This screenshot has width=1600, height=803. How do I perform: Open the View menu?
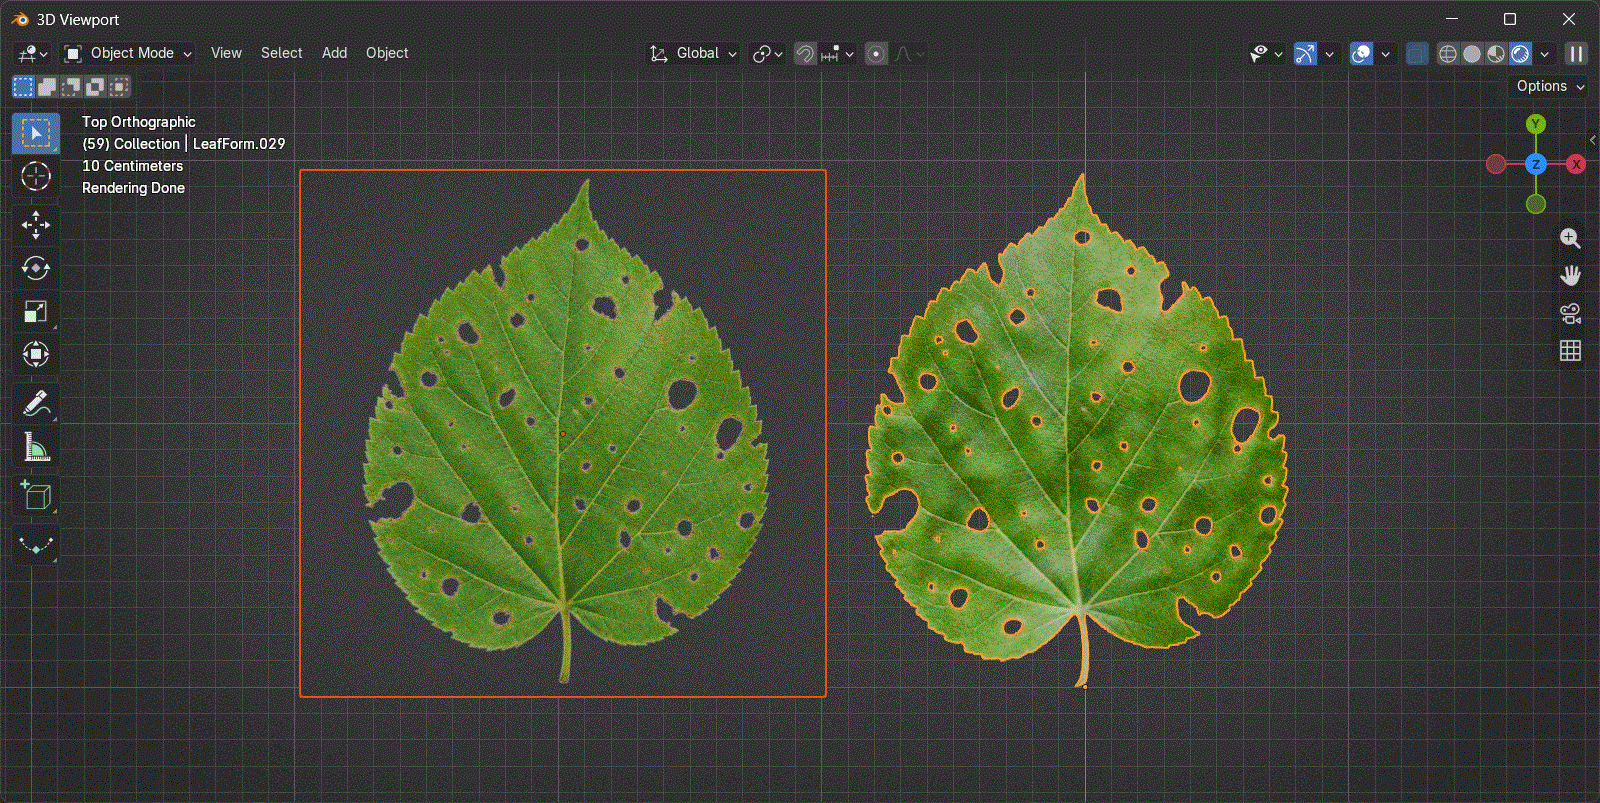click(x=226, y=54)
